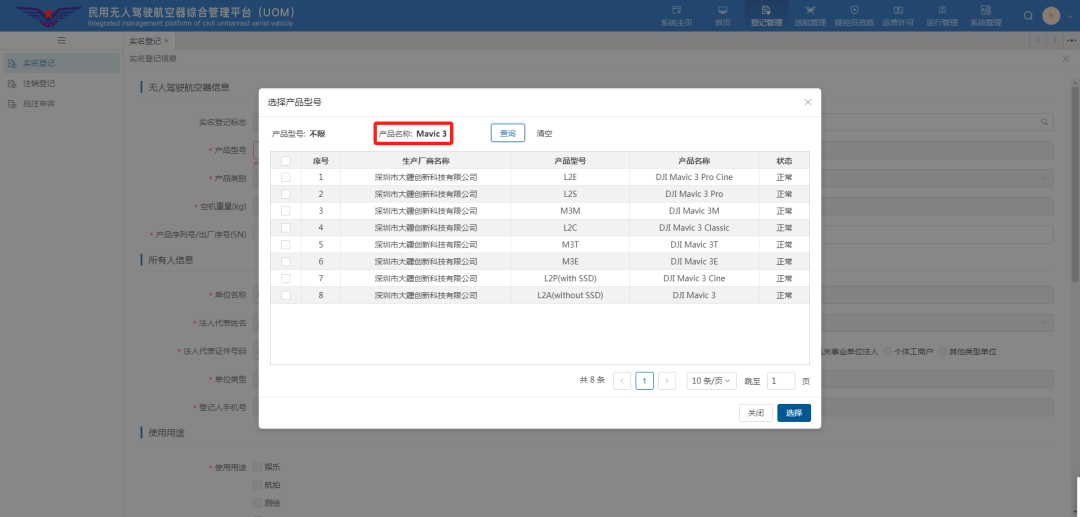This screenshot has height=517, width=1080.
Task: Go to 首页 in top navigation
Action: (723, 16)
